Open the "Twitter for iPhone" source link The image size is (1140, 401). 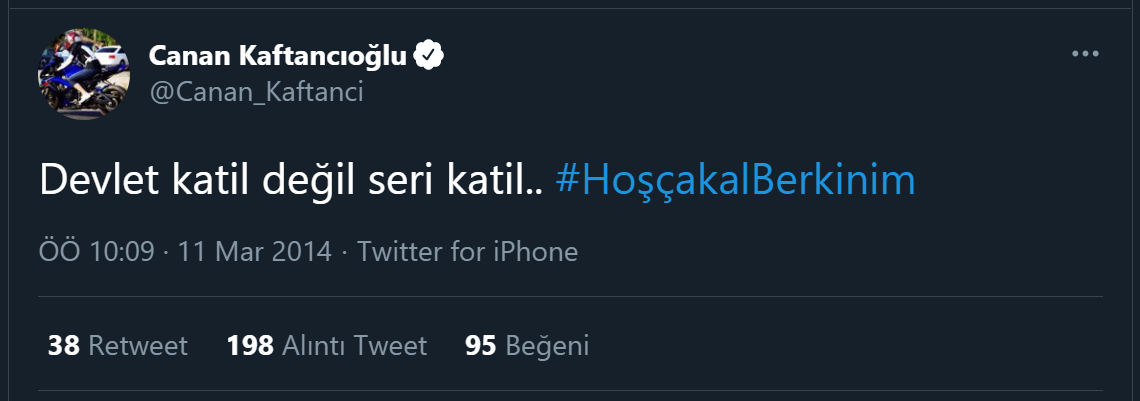(x=467, y=251)
